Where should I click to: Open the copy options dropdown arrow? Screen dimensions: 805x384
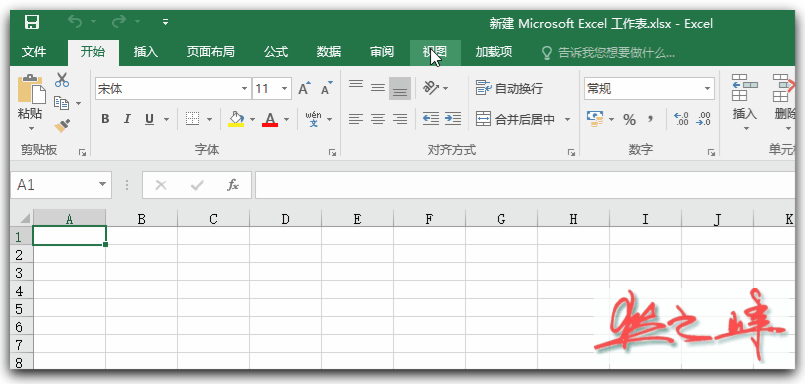tap(79, 103)
